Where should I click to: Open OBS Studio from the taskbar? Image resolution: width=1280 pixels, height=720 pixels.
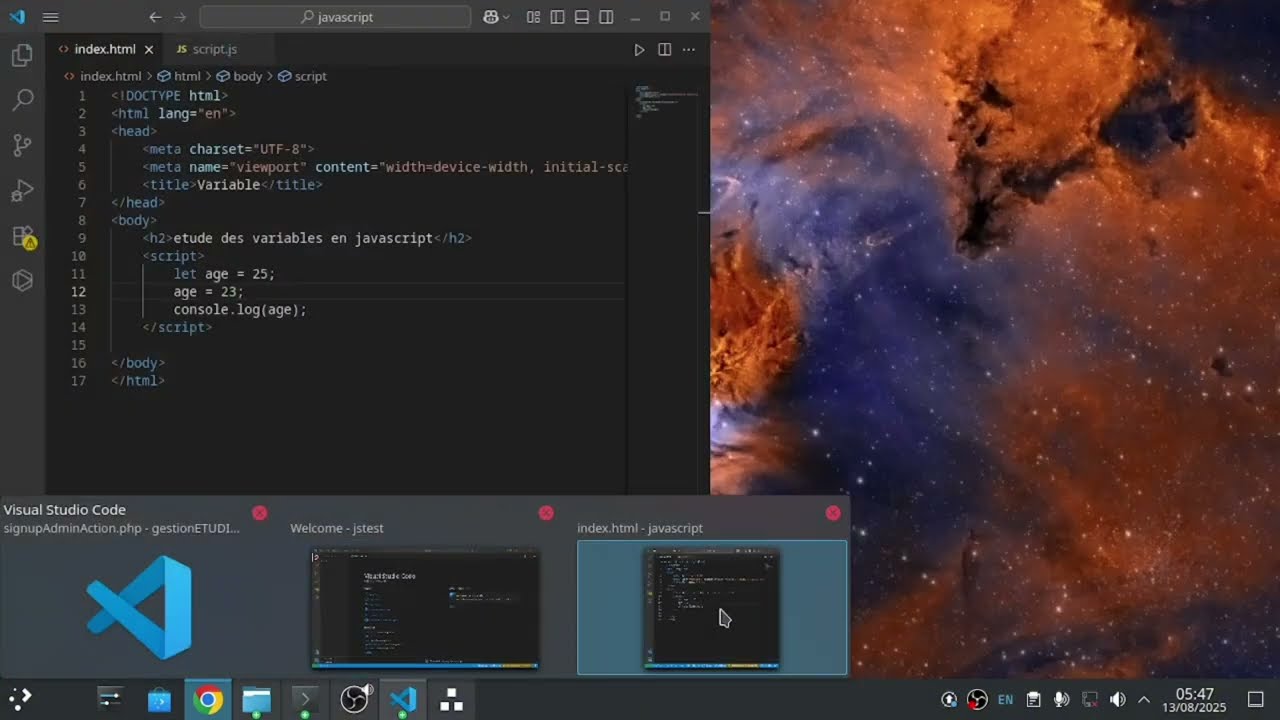coord(355,699)
